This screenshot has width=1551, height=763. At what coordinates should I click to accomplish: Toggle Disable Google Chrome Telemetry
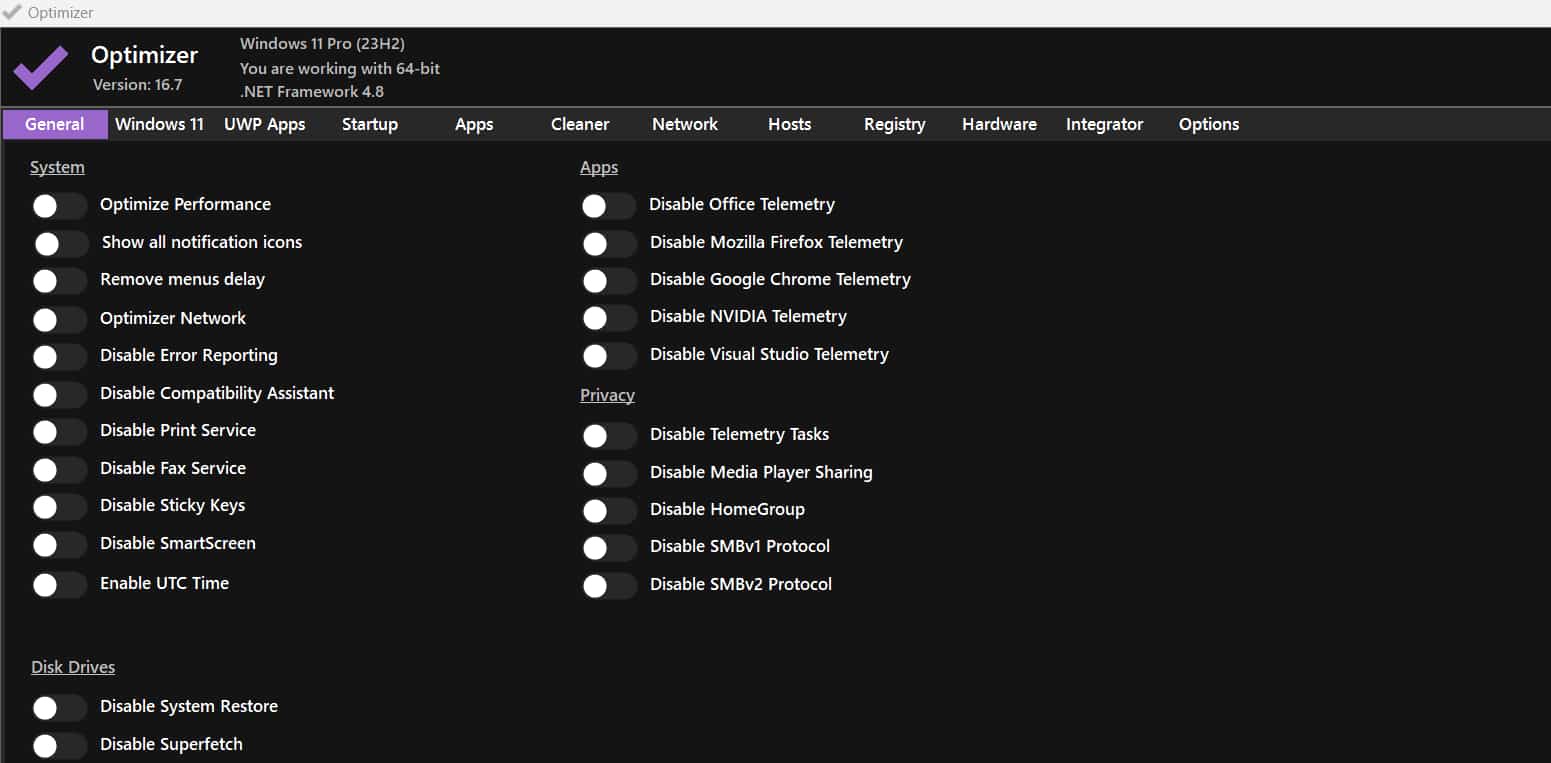pos(608,281)
